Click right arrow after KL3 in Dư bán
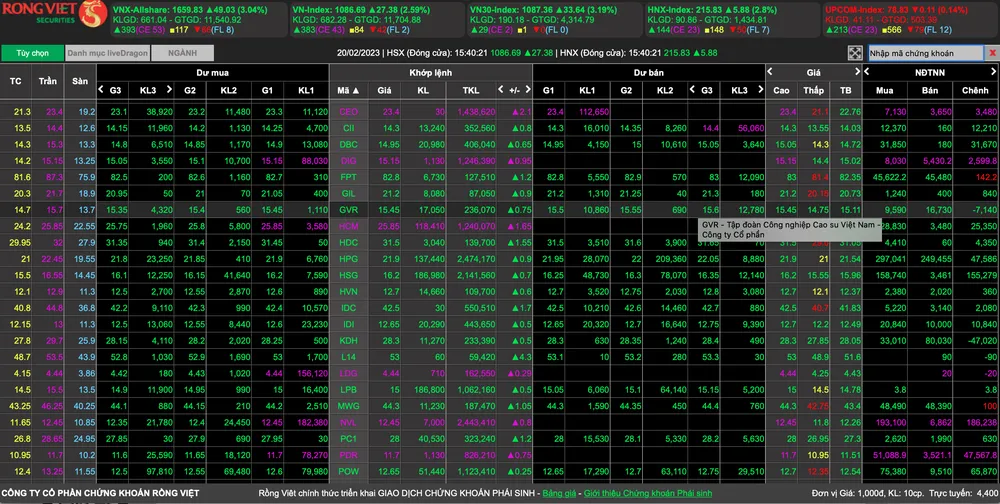Screen dimensions: 1000x504 (759, 89)
